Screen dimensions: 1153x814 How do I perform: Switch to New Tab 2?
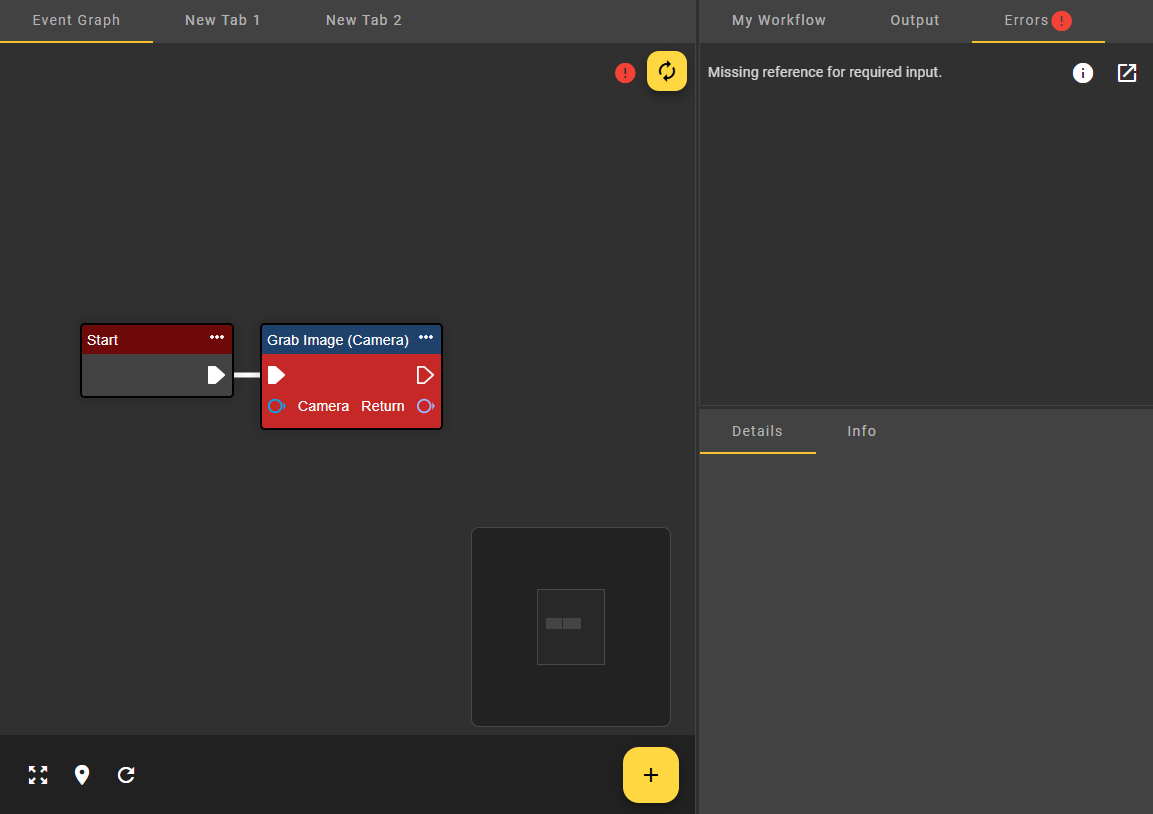tap(364, 20)
